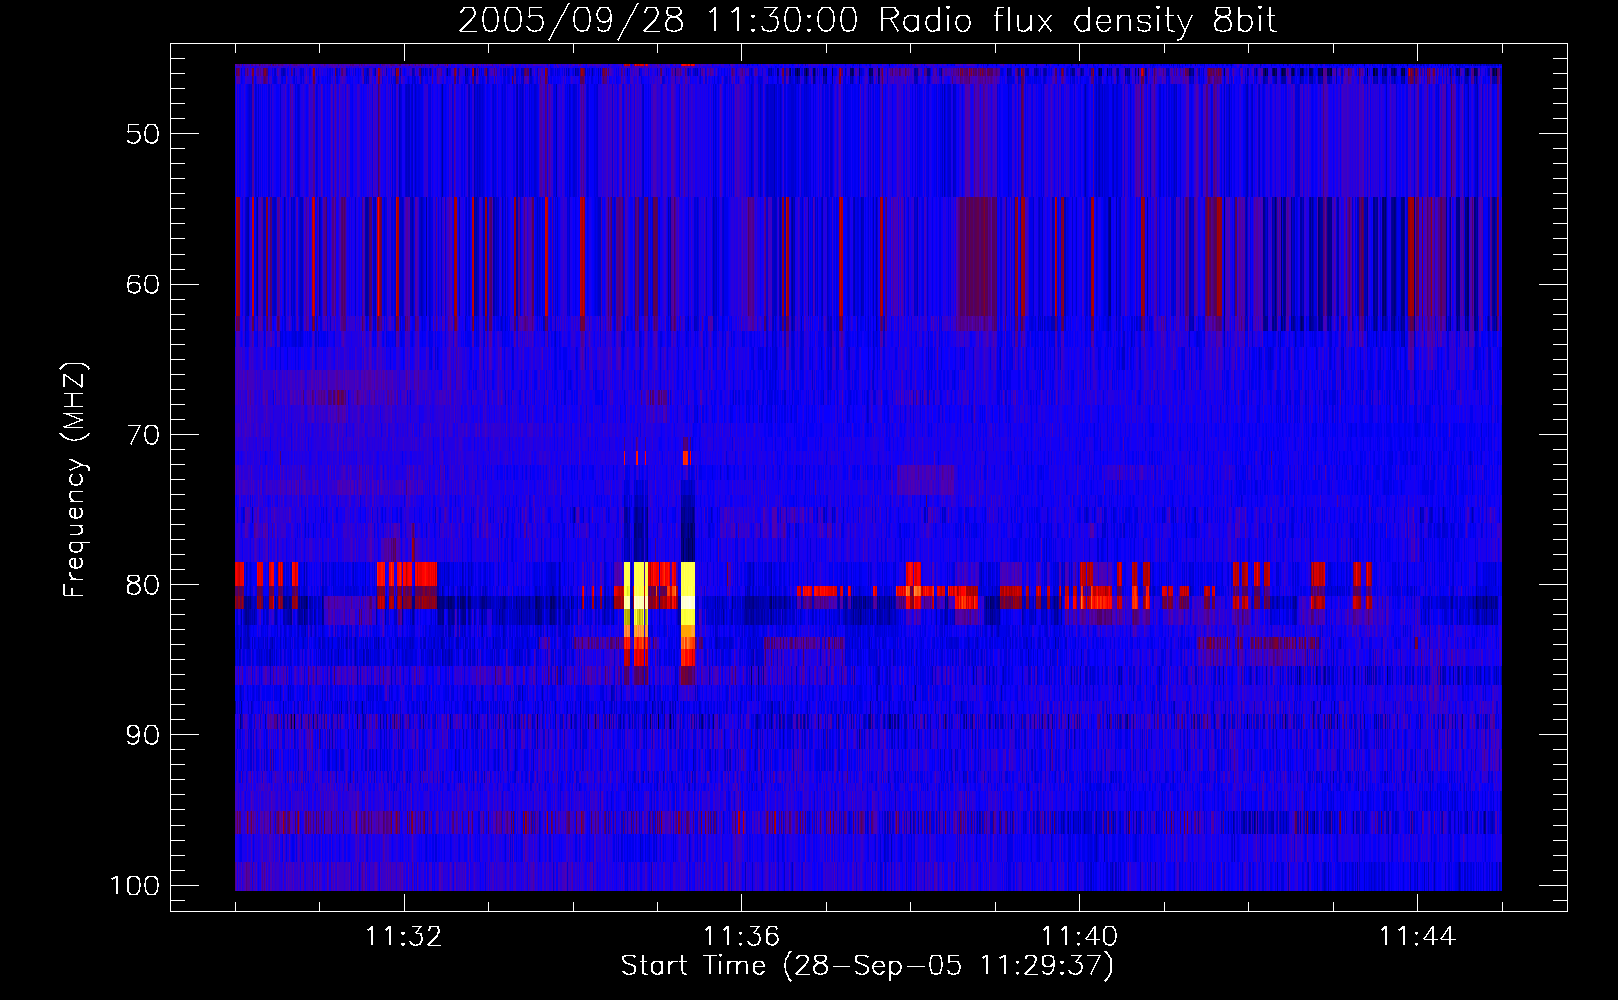Click the 11:44 time tick label

pyautogui.click(x=1417, y=937)
